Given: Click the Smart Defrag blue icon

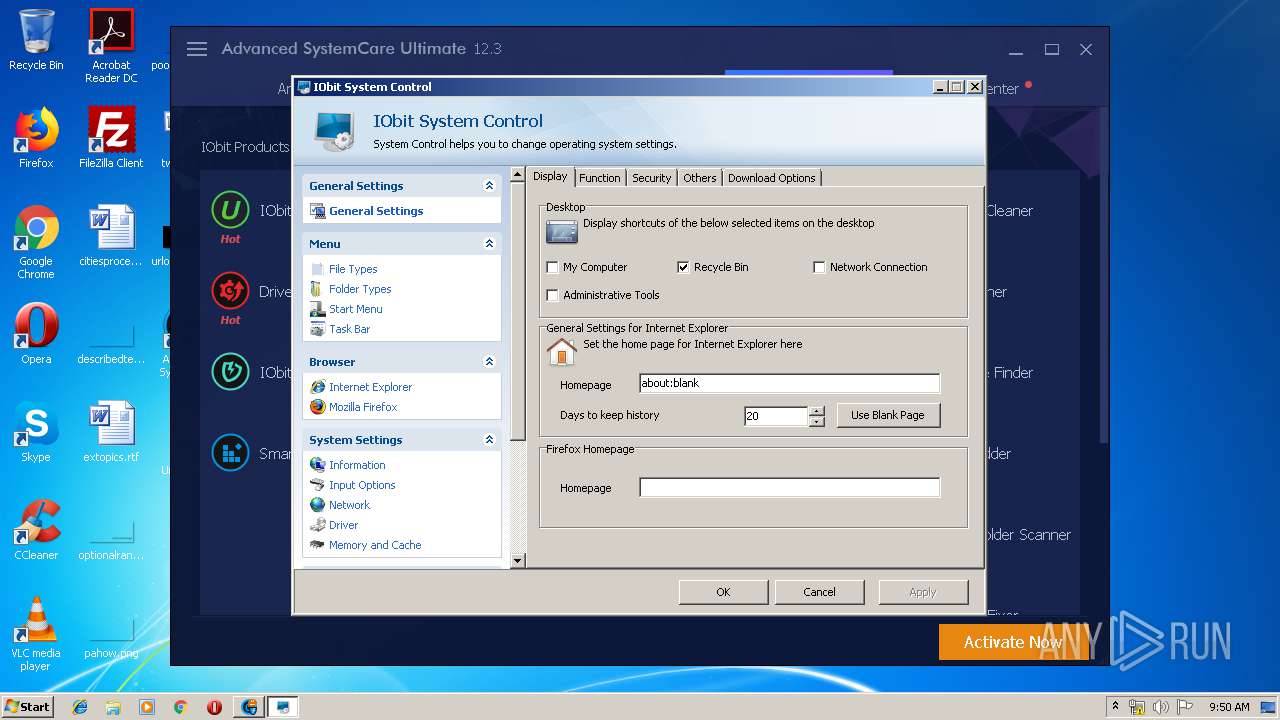Looking at the screenshot, I should point(230,453).
